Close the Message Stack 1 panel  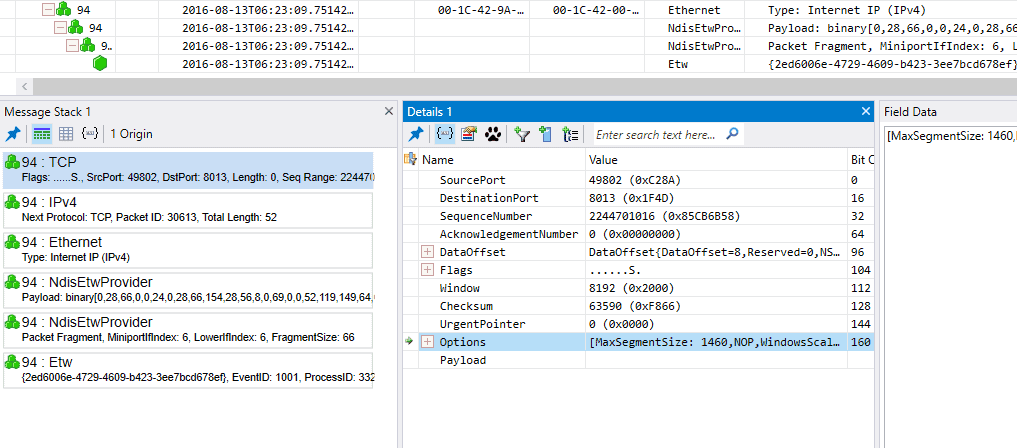tap(389, 111)
